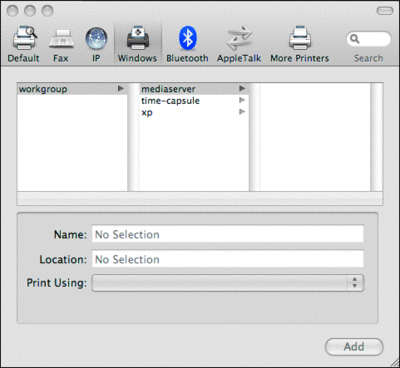400x368 pixels.
Task: Expand the workgroup disclosure arrow
Action: (121, 89)
